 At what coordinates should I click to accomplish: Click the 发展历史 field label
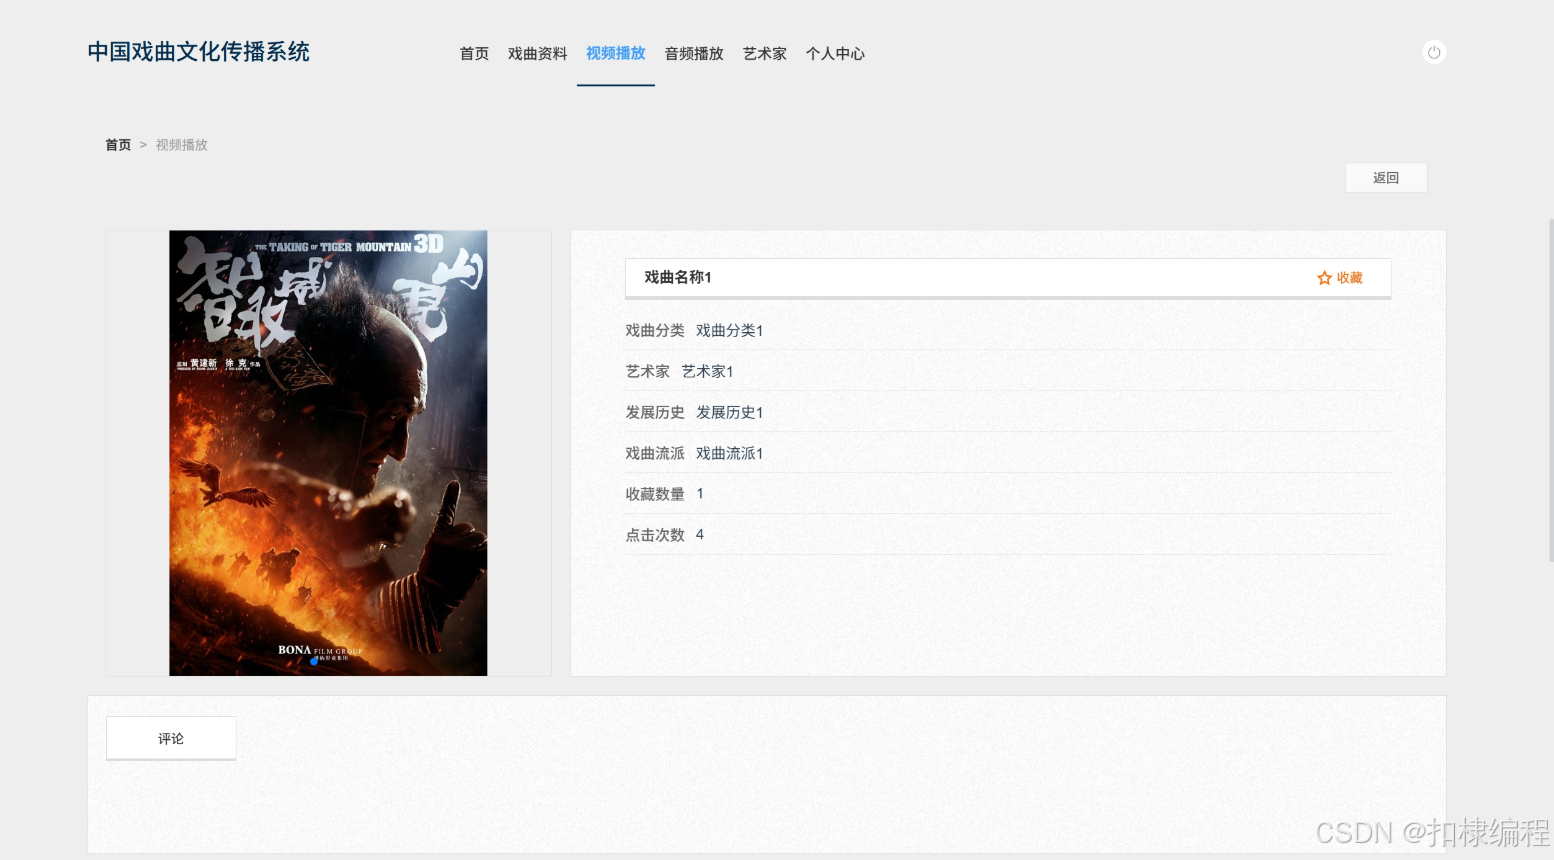point(655,413)
